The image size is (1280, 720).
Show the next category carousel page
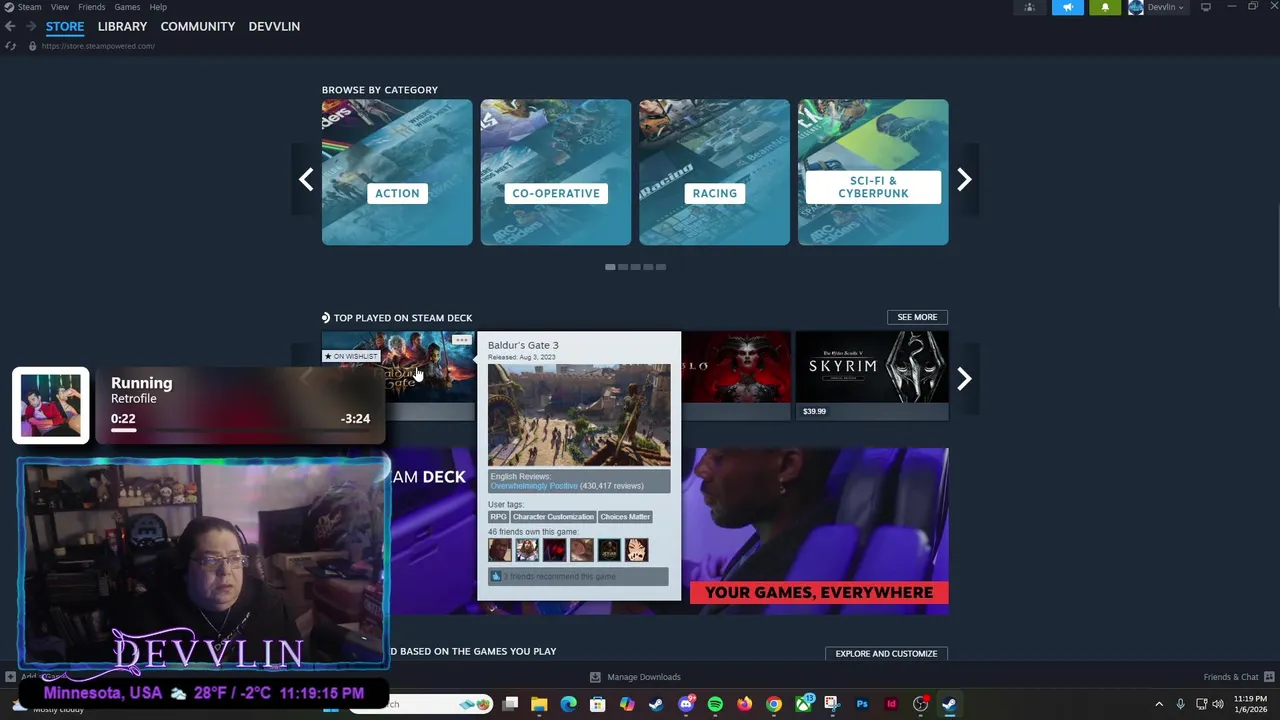(964, 179)
